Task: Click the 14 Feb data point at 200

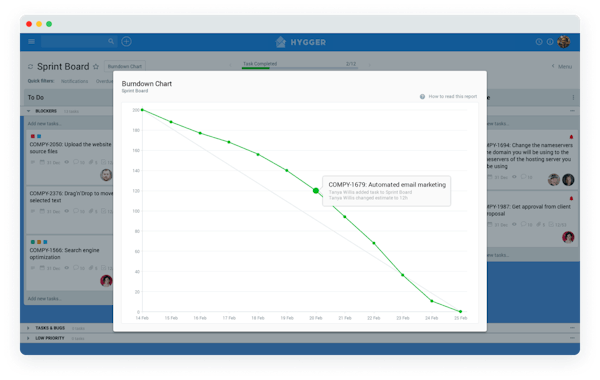Action: point(142,110)
